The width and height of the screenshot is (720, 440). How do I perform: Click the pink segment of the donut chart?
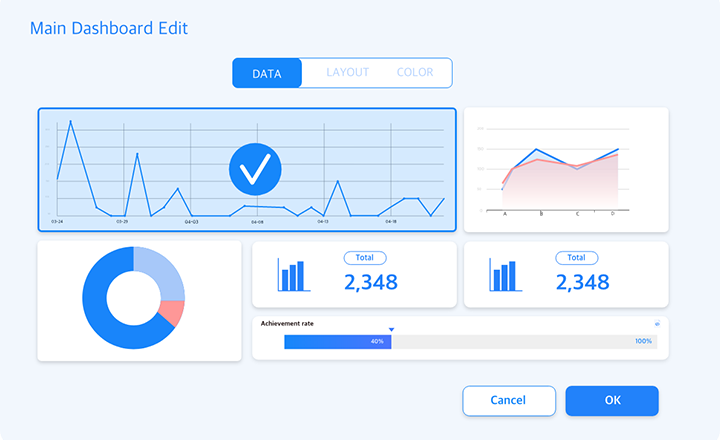point(172,314)
